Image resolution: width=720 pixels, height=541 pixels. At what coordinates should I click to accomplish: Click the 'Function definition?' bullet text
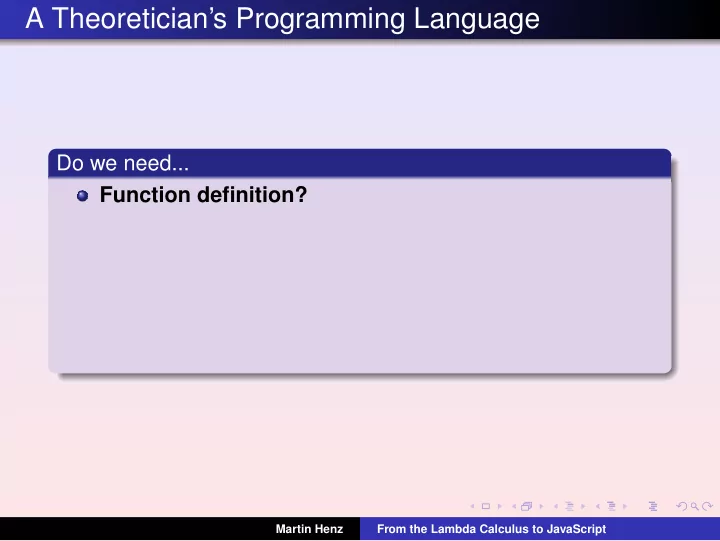(203, 195)
